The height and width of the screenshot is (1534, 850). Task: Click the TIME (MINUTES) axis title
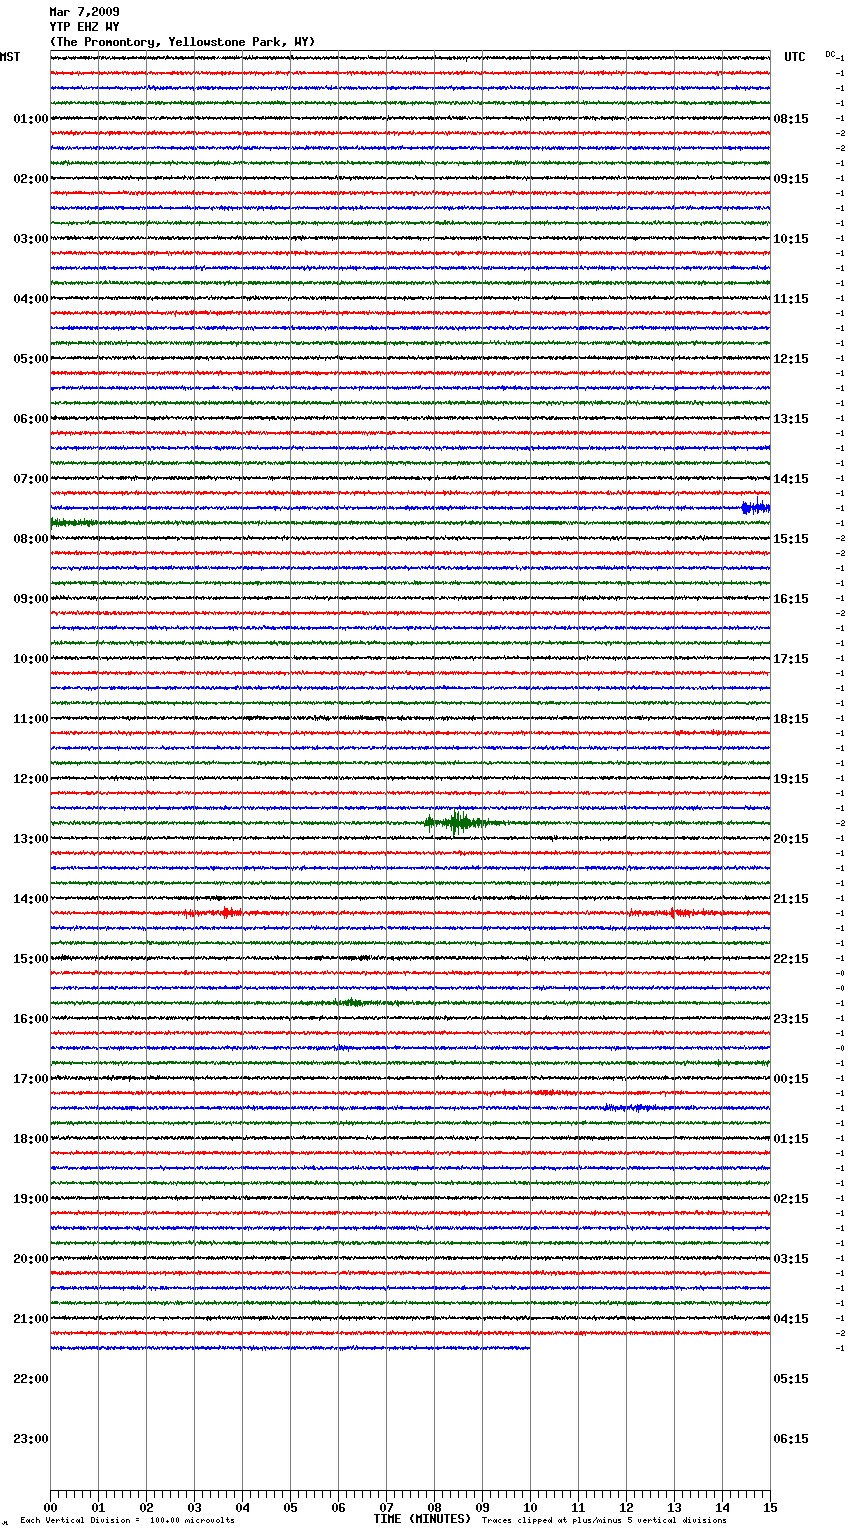[x=422, y=1519]
